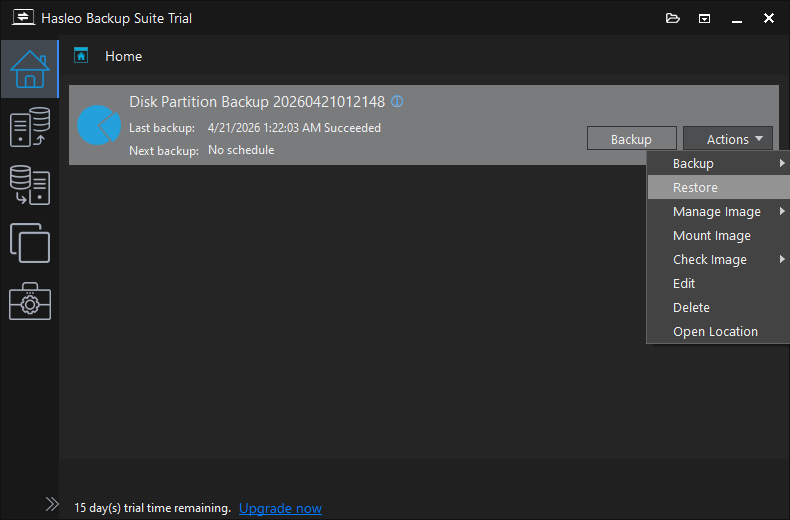Viewport: 790px width, 520px height.
Task: Choose Delete from the Actions menu
Action: click(718, 307)
